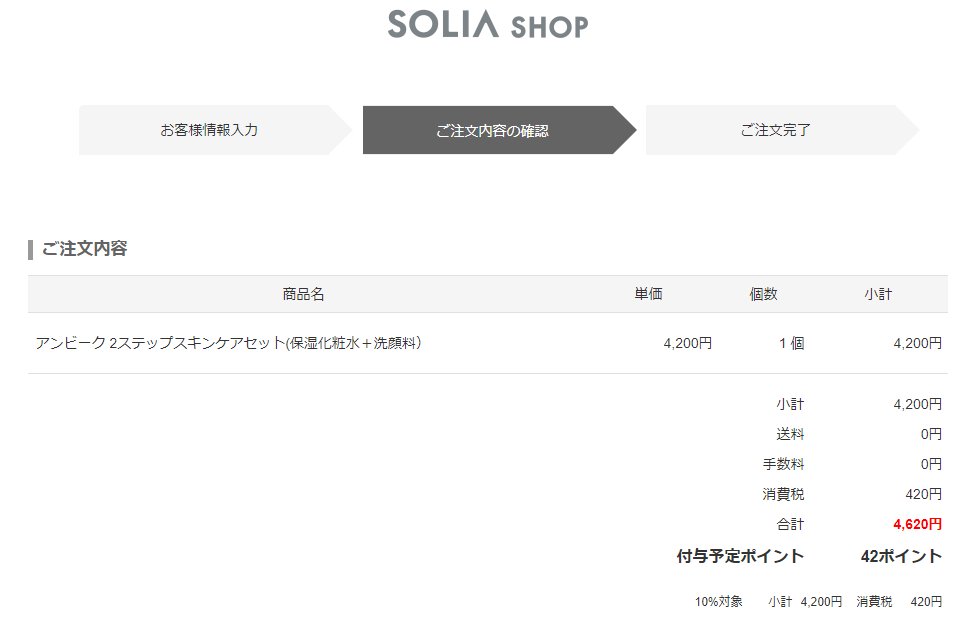Click the 手数料 label
The height and width of the screenshot is (637, 979).
tap(783, 464)
